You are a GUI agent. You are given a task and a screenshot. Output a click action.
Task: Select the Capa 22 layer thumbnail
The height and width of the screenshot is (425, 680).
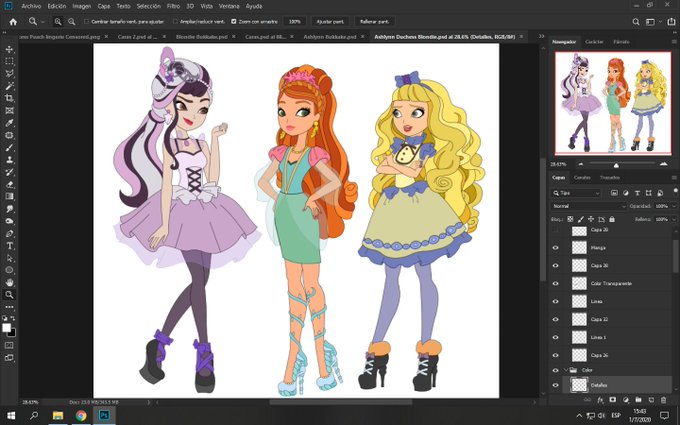[579, 319]
